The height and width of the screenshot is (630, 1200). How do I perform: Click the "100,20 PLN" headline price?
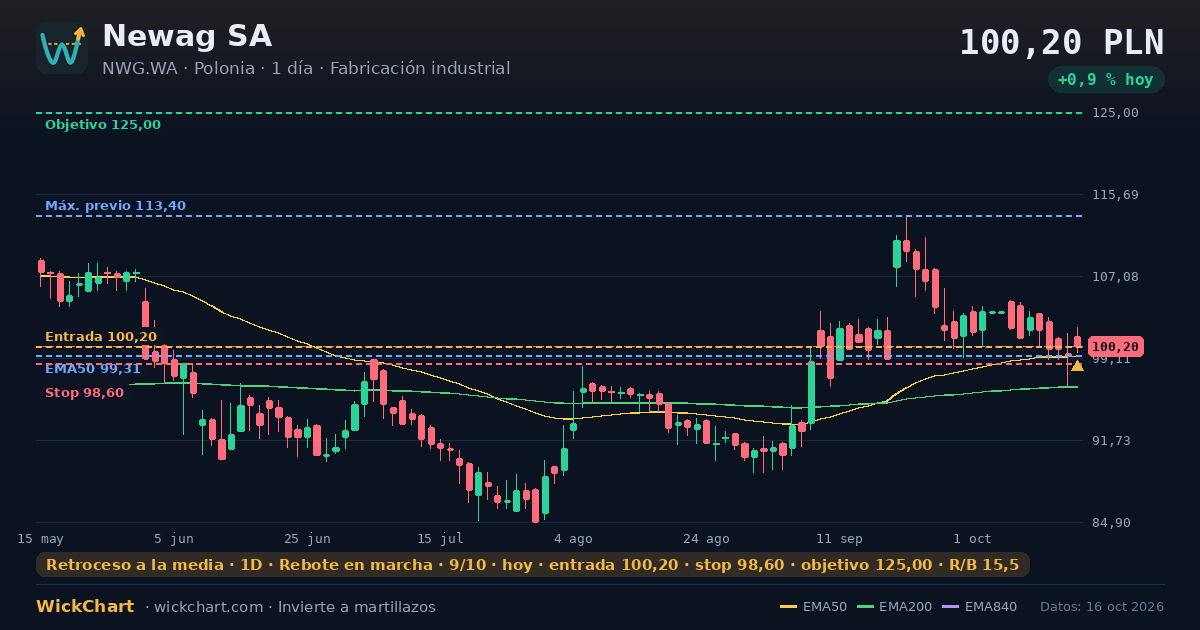1062,43
